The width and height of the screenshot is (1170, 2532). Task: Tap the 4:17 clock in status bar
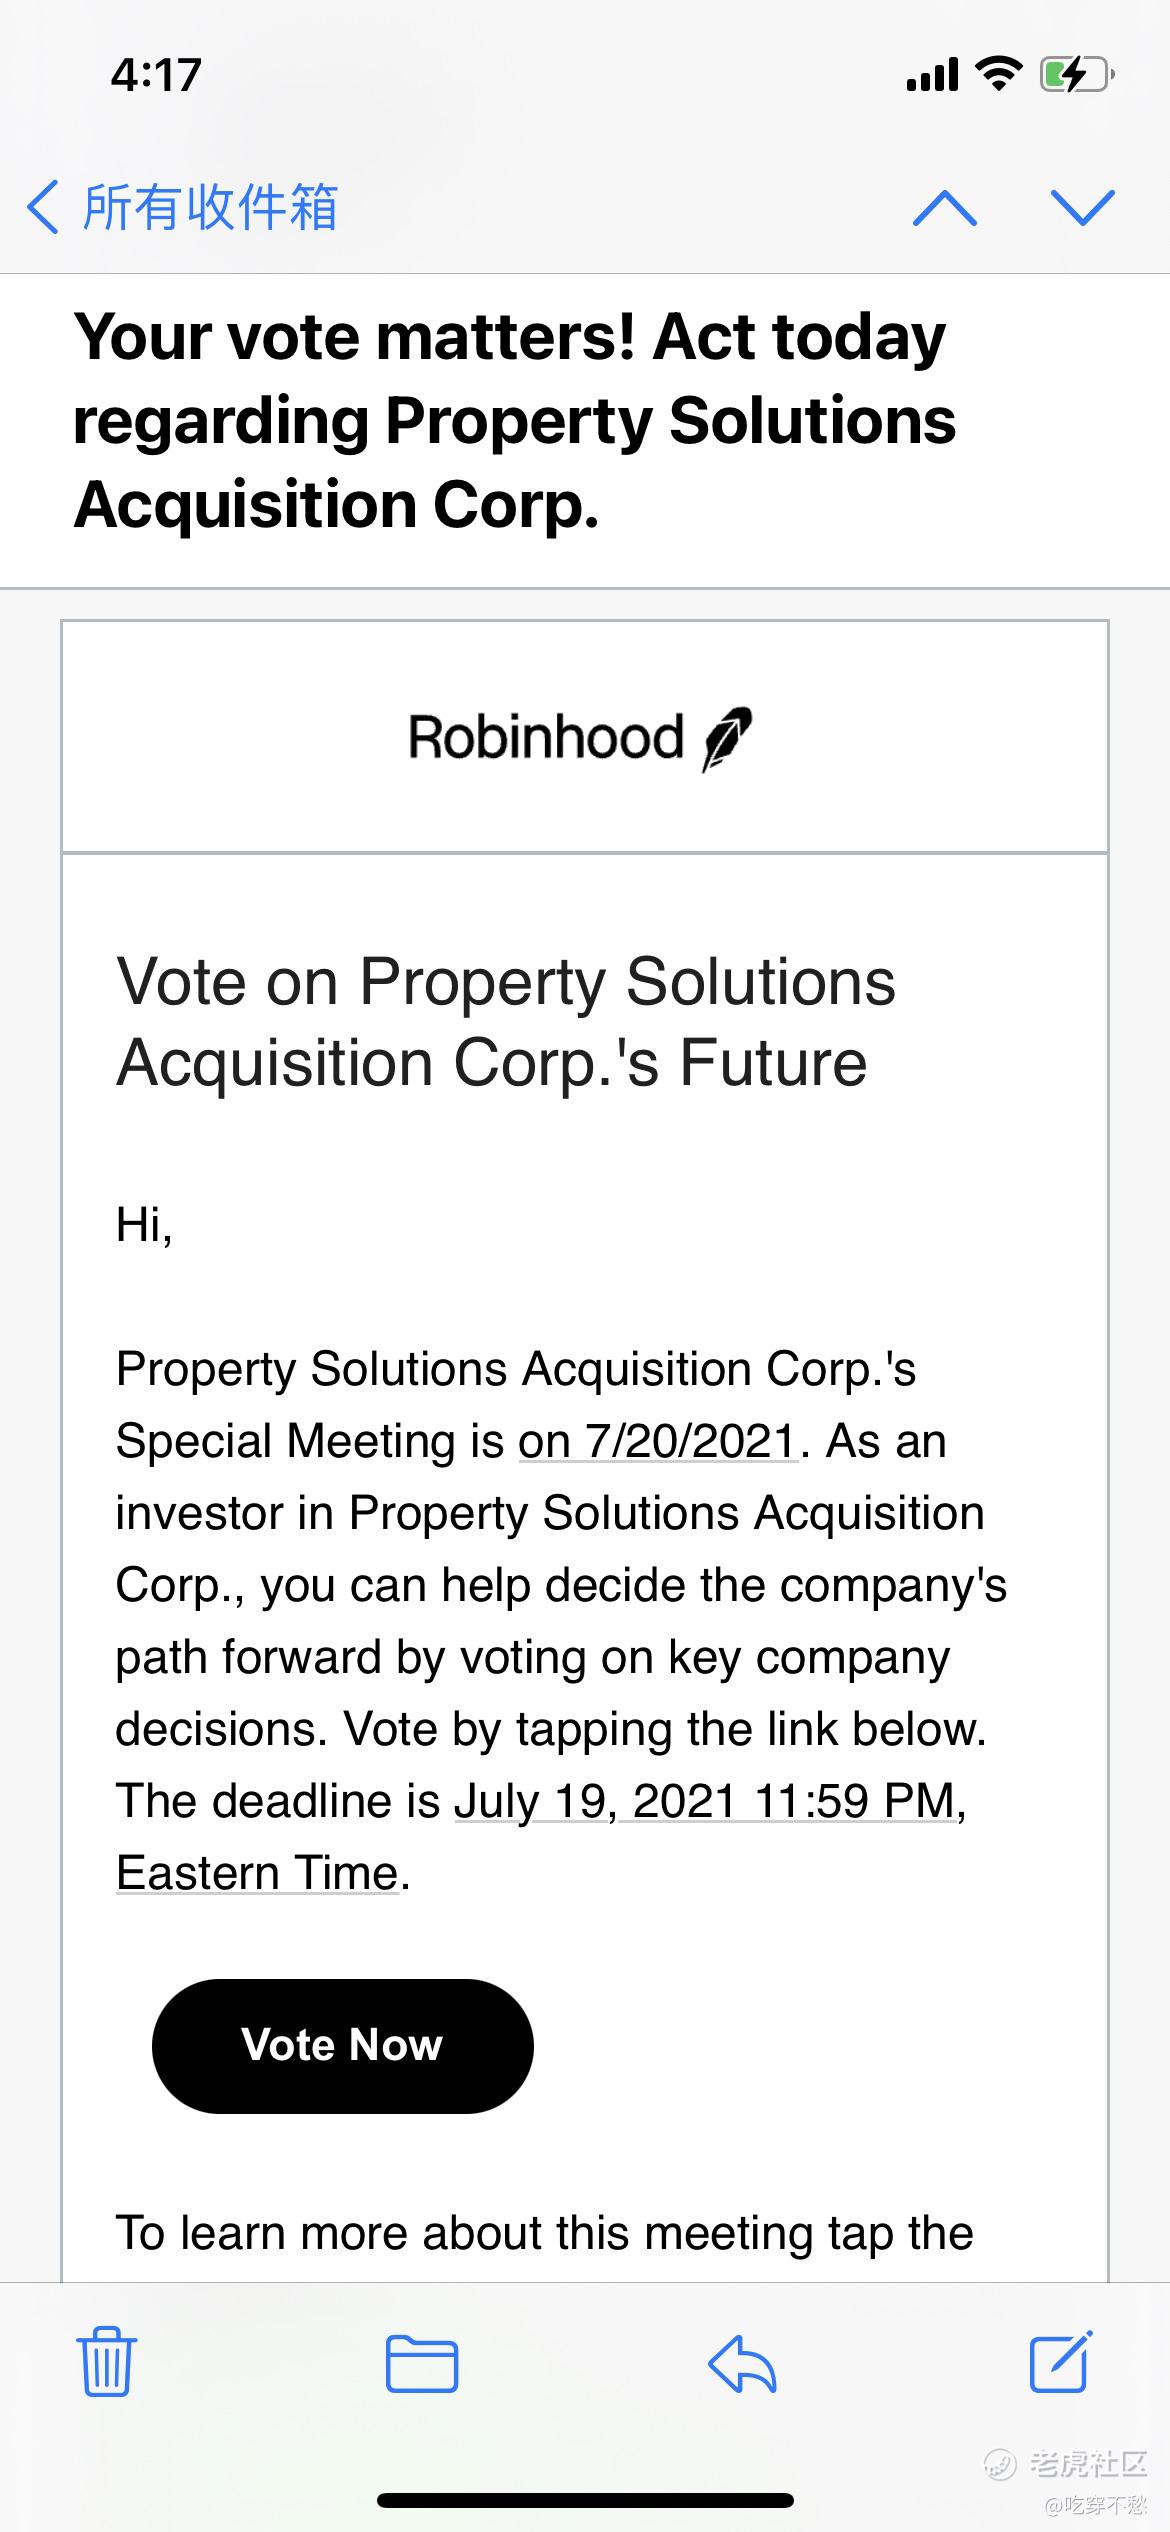[156, 75]
